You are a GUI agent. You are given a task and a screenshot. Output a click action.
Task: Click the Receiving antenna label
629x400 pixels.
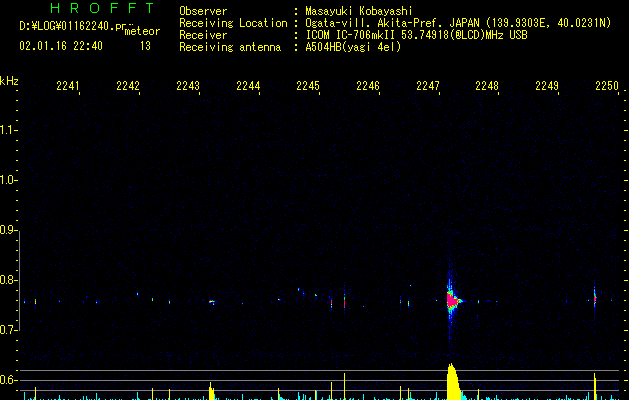[x=230, y=47]
